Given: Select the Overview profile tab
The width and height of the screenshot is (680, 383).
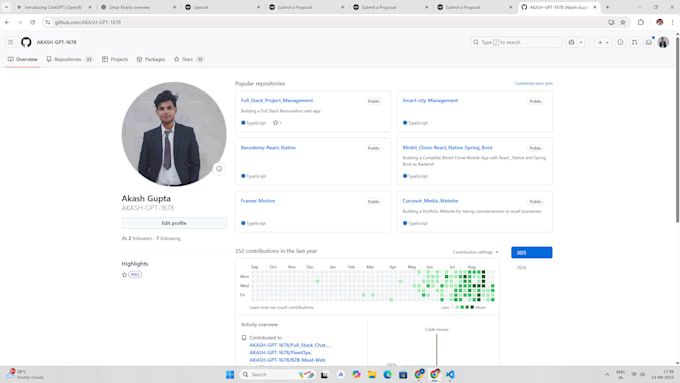Looking at the screenshot, I should (23, 59).
